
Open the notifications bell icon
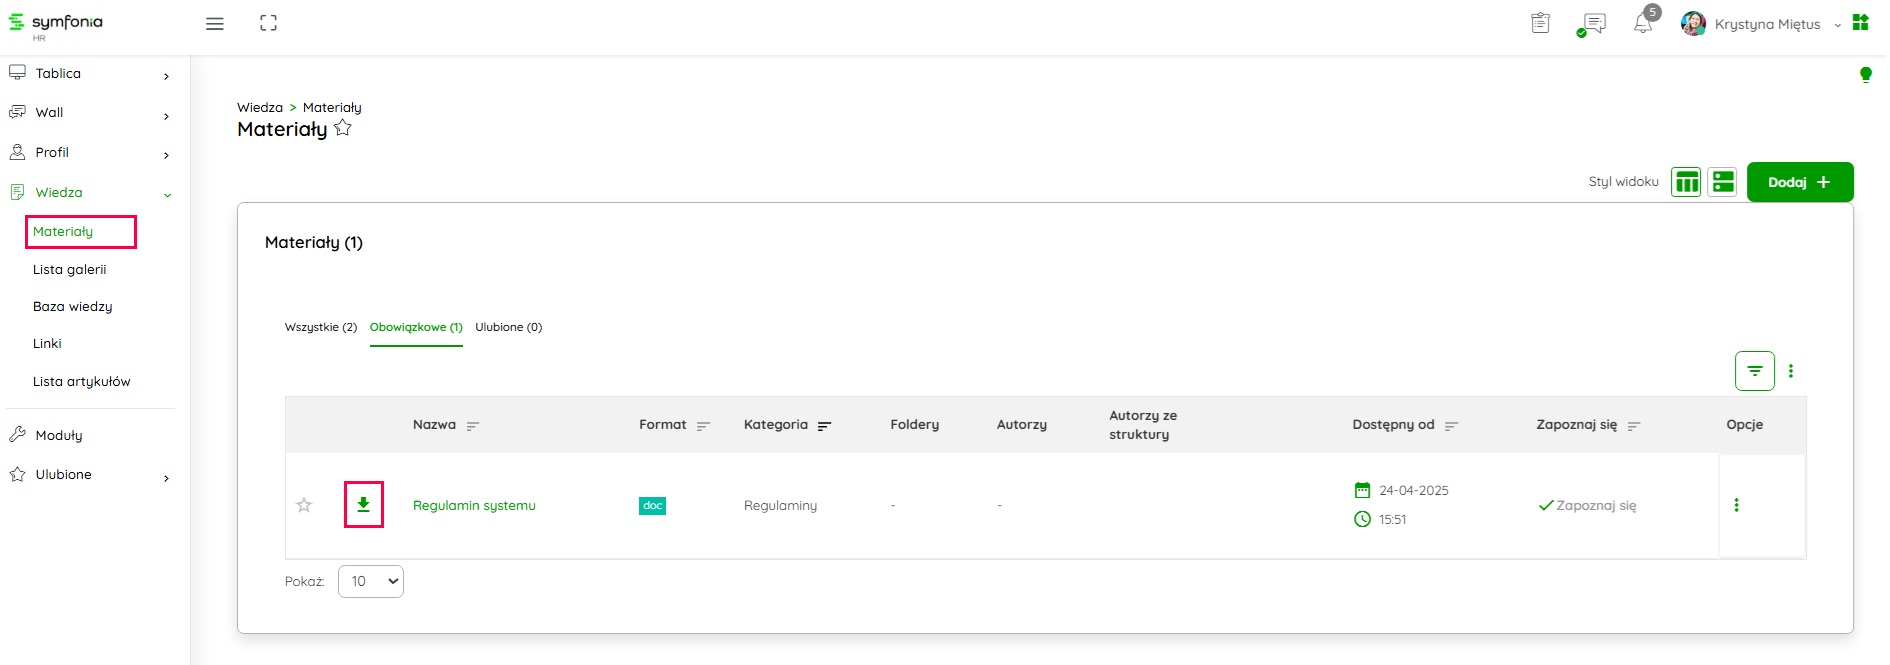(1642, 23)
